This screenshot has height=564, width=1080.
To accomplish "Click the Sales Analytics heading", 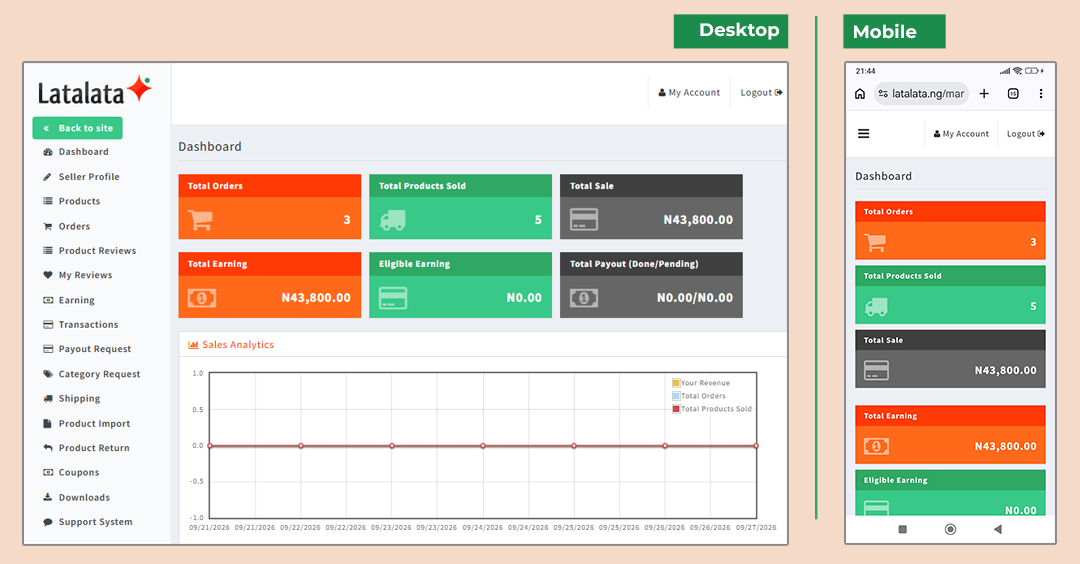I will 238,344.
